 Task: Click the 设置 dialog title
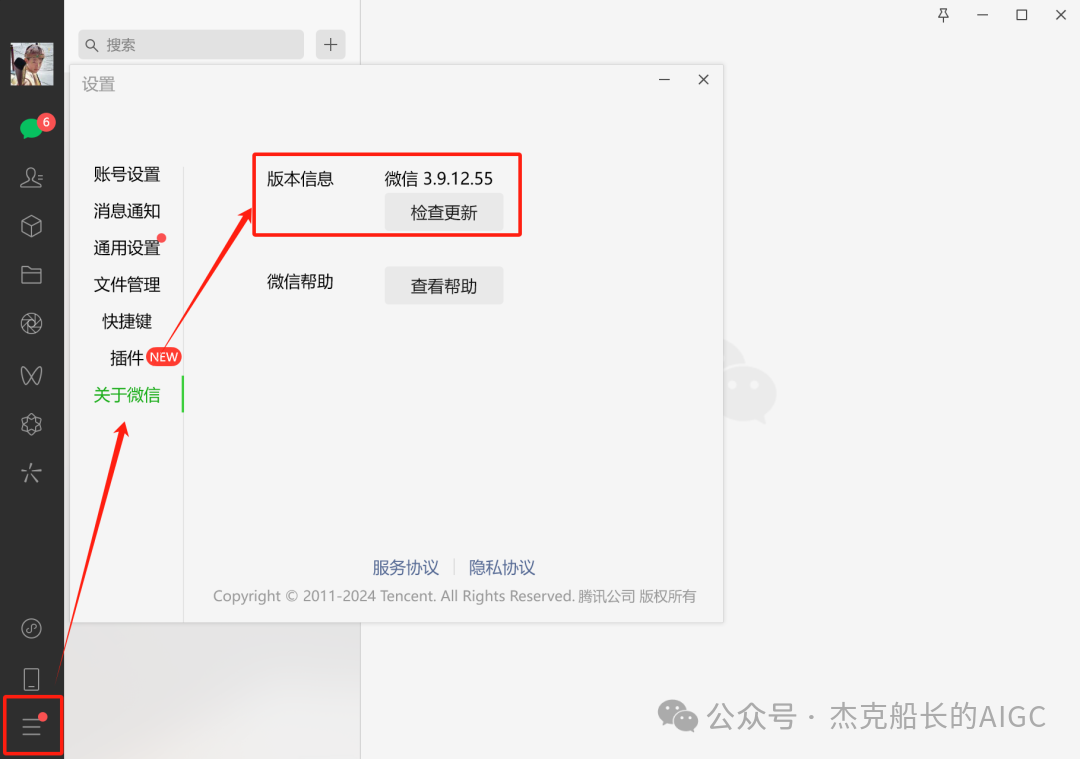[98, 85]
